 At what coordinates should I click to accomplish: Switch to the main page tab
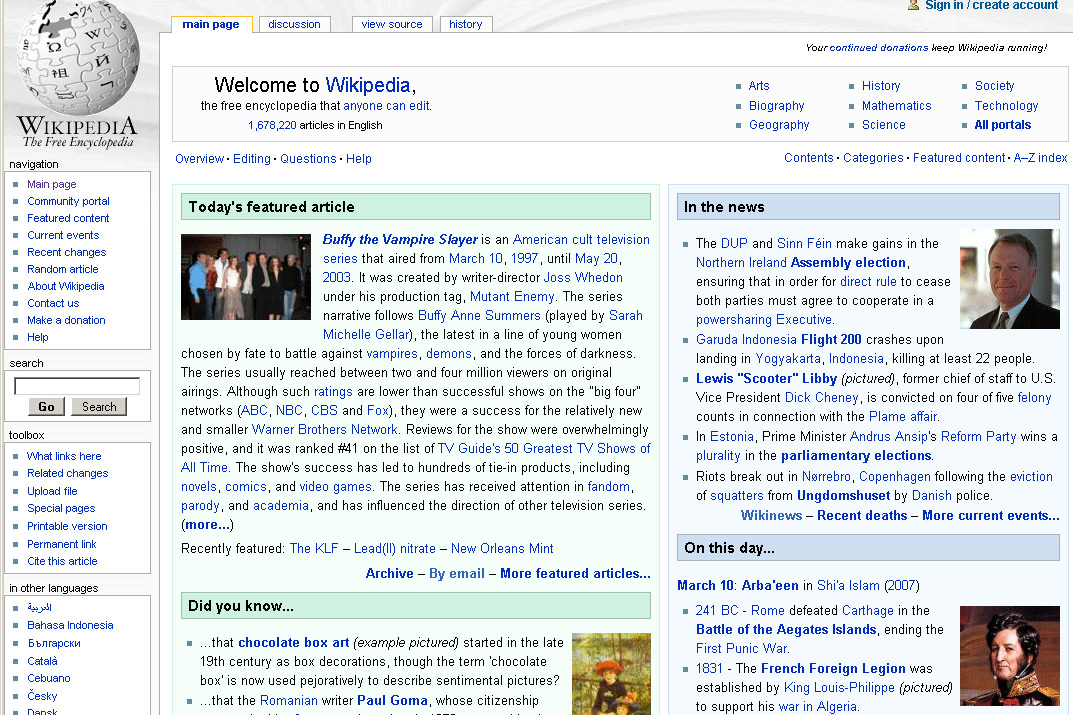tap(211, 25)
